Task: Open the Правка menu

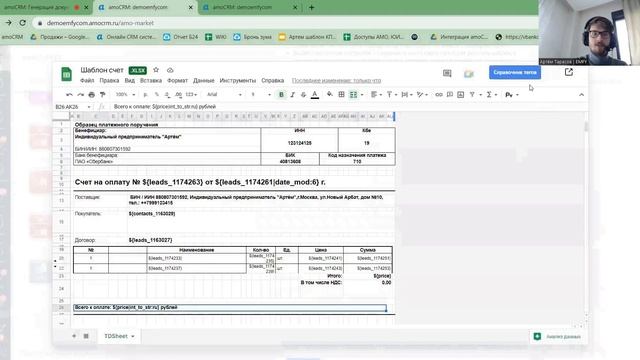Action: tap(109, 80)
